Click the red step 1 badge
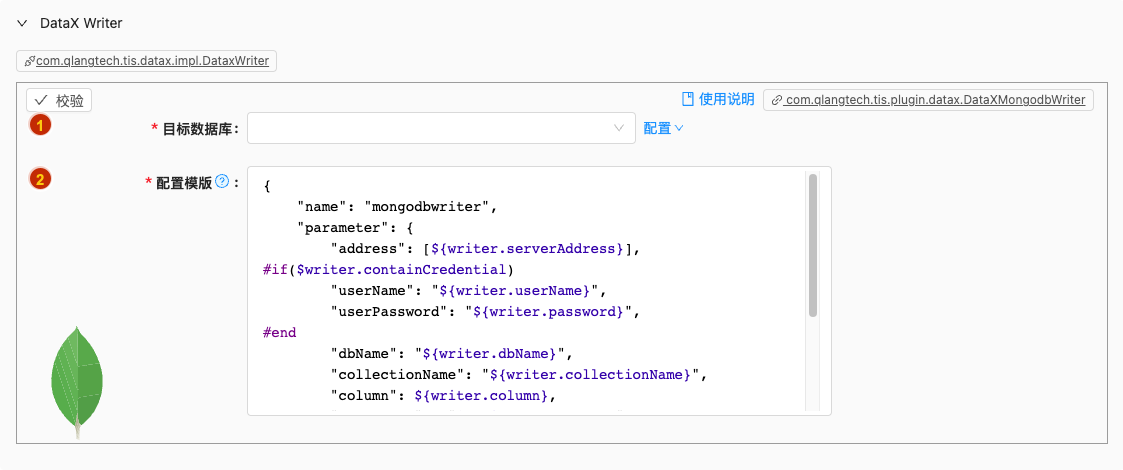 39,126
